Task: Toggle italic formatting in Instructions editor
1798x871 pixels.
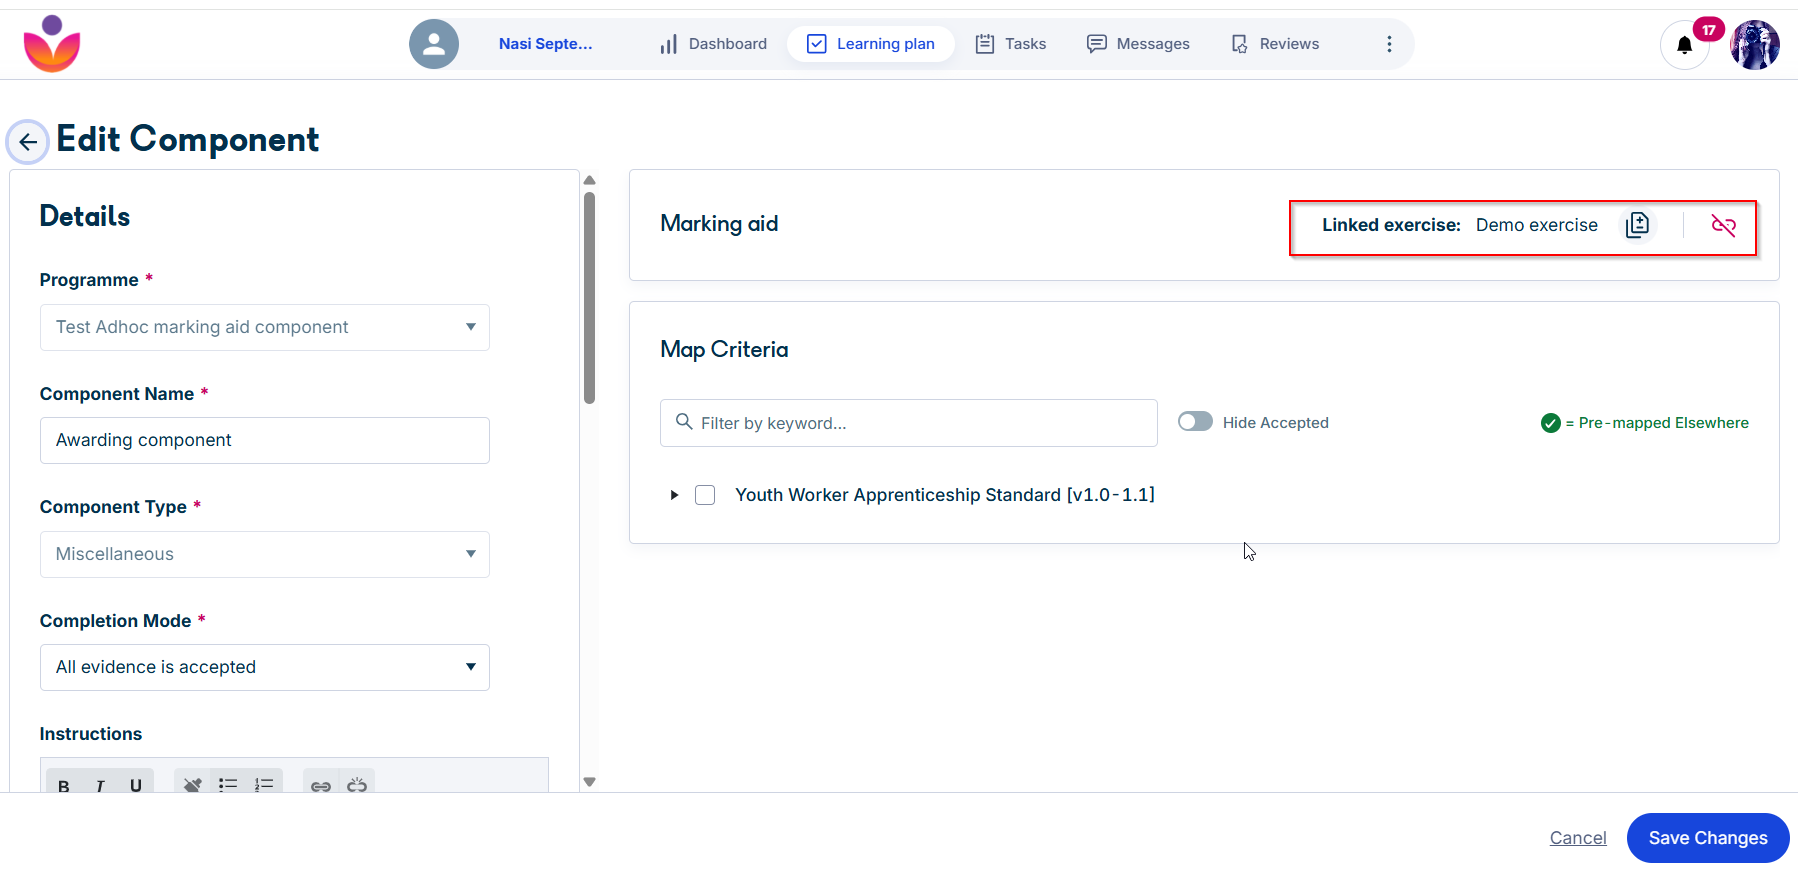Action: 100,786
